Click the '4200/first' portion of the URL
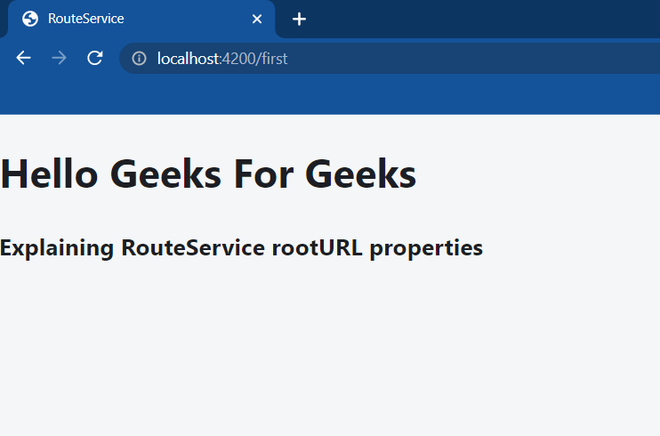The width and height of the screenshot is (660, 436). click(x=255, y=58)
